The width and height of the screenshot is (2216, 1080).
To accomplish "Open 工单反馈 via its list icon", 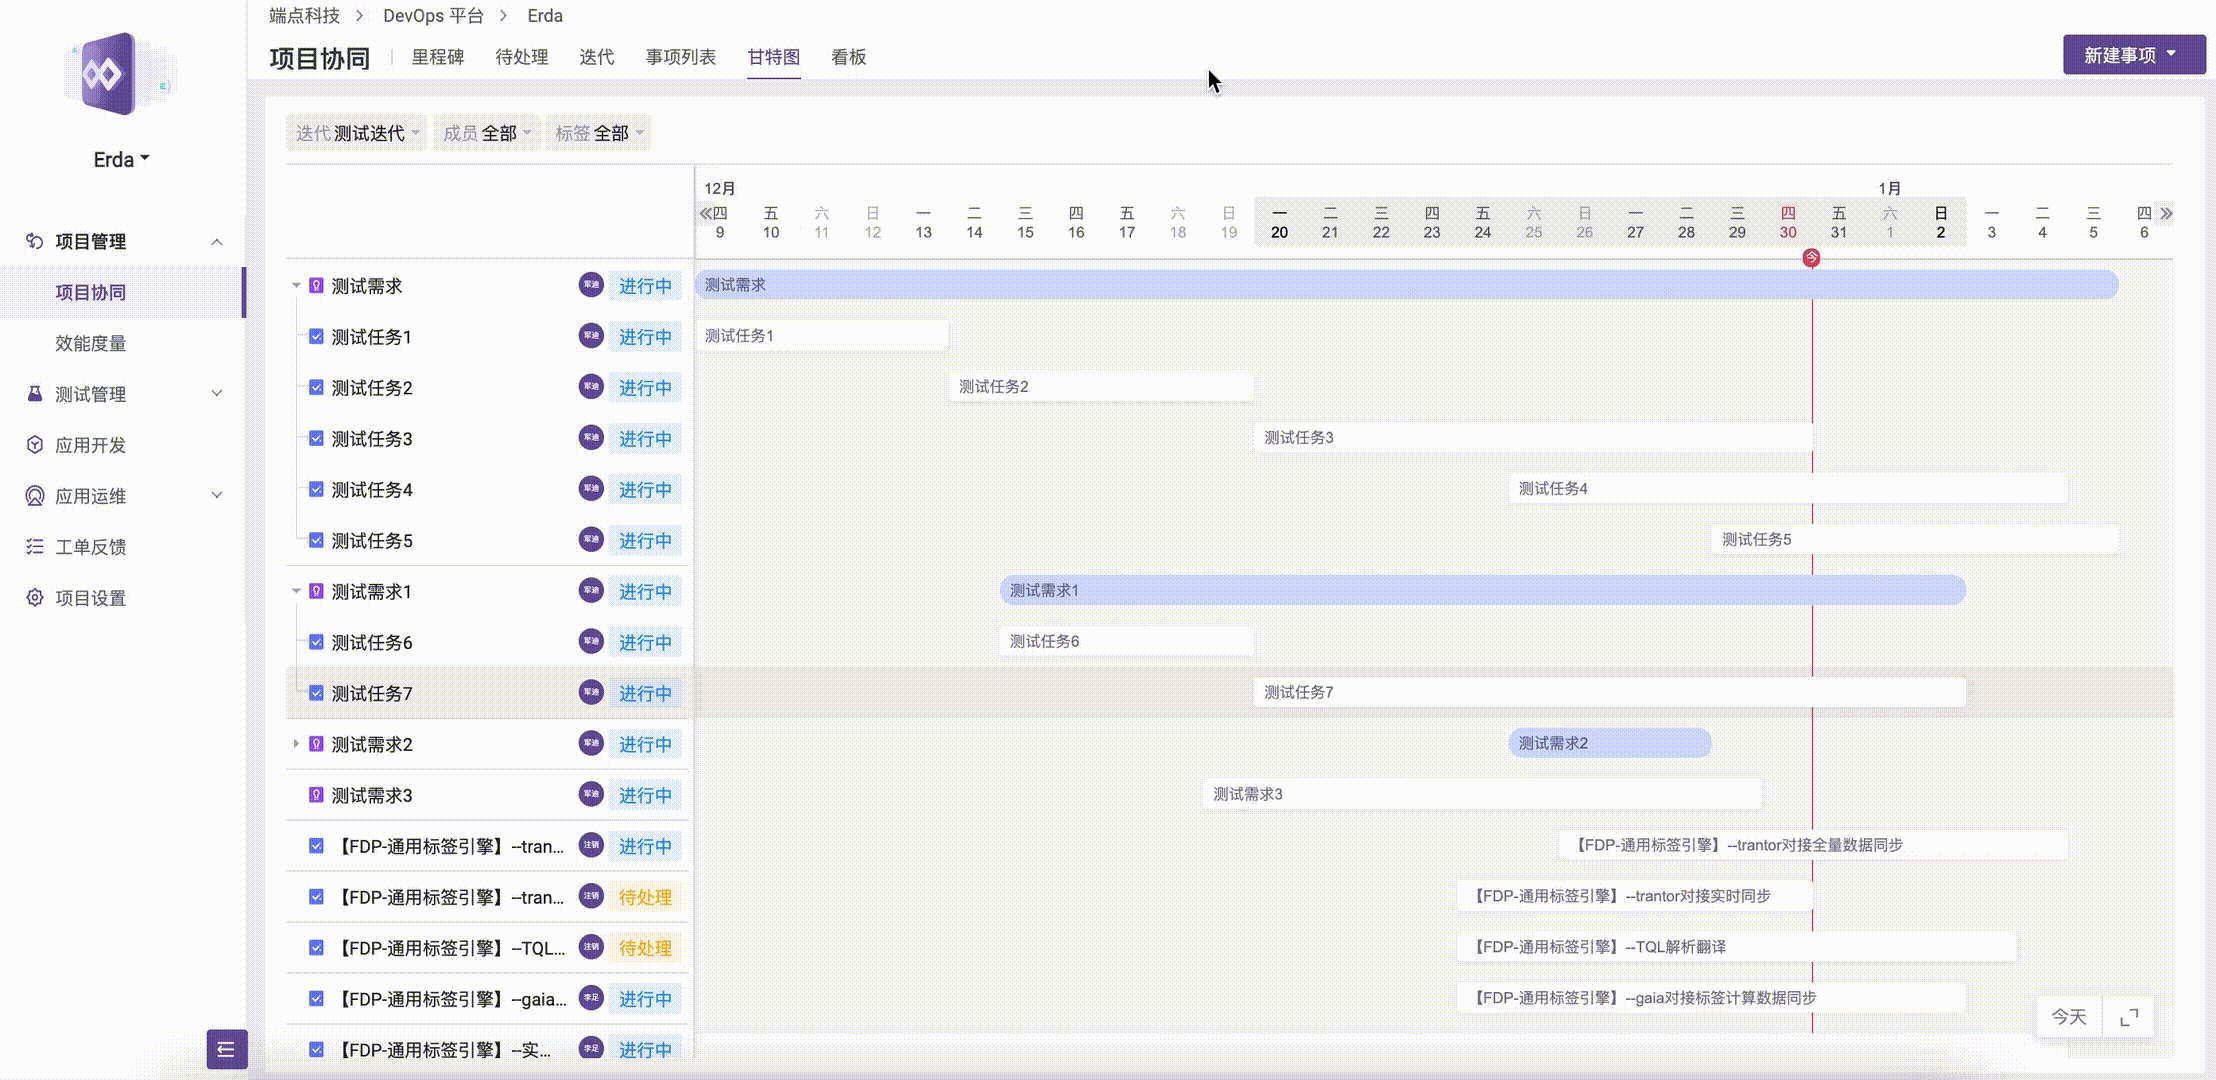I will point(33,546).
